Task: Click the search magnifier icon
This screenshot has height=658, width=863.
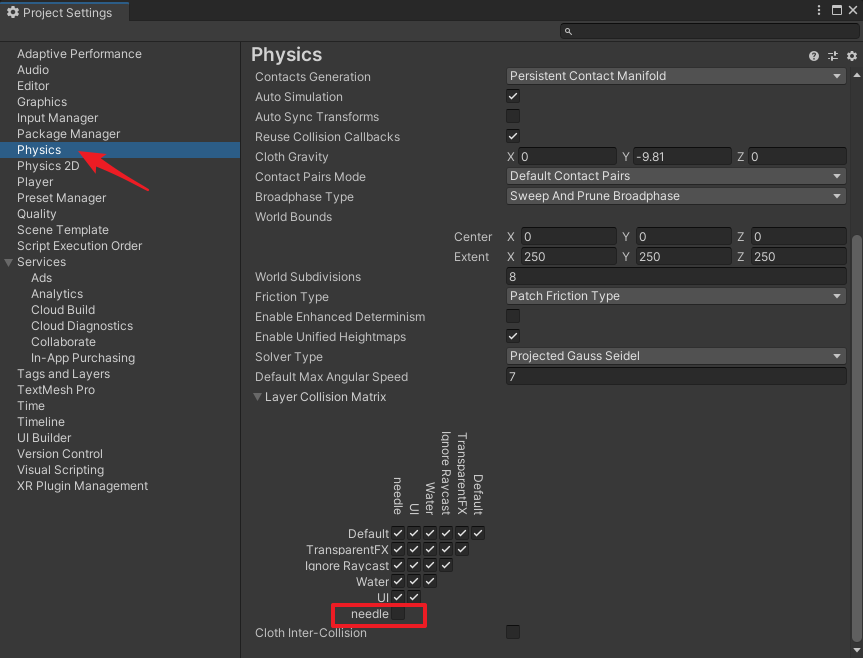Action: coord(569,31)
